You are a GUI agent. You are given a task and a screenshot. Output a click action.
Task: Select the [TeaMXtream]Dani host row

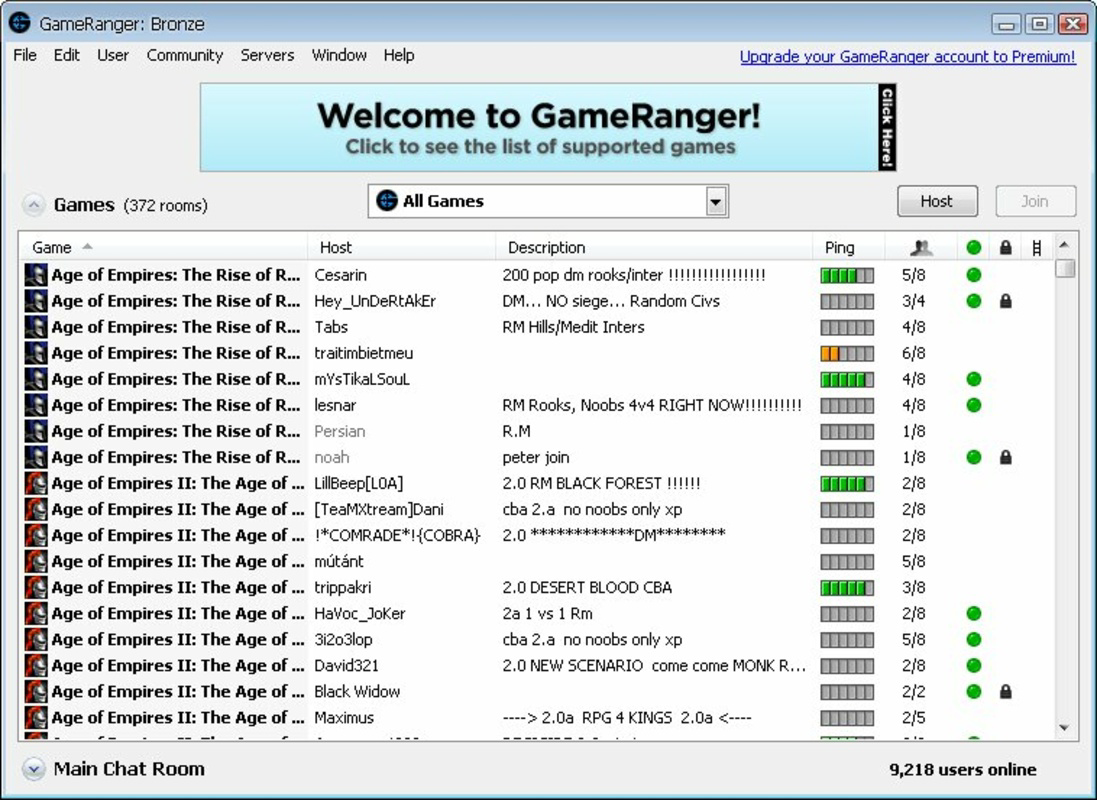click(x=378, y=510)
